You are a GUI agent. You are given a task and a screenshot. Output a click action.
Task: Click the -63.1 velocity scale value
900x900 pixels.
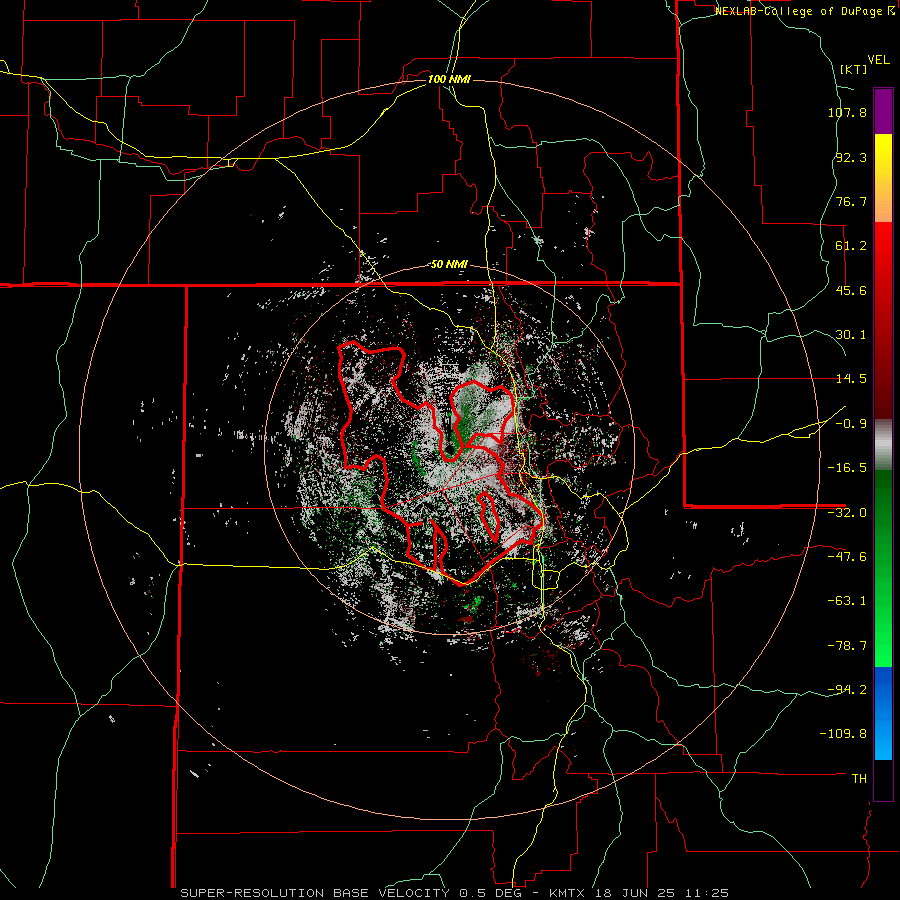coord(847,601)
